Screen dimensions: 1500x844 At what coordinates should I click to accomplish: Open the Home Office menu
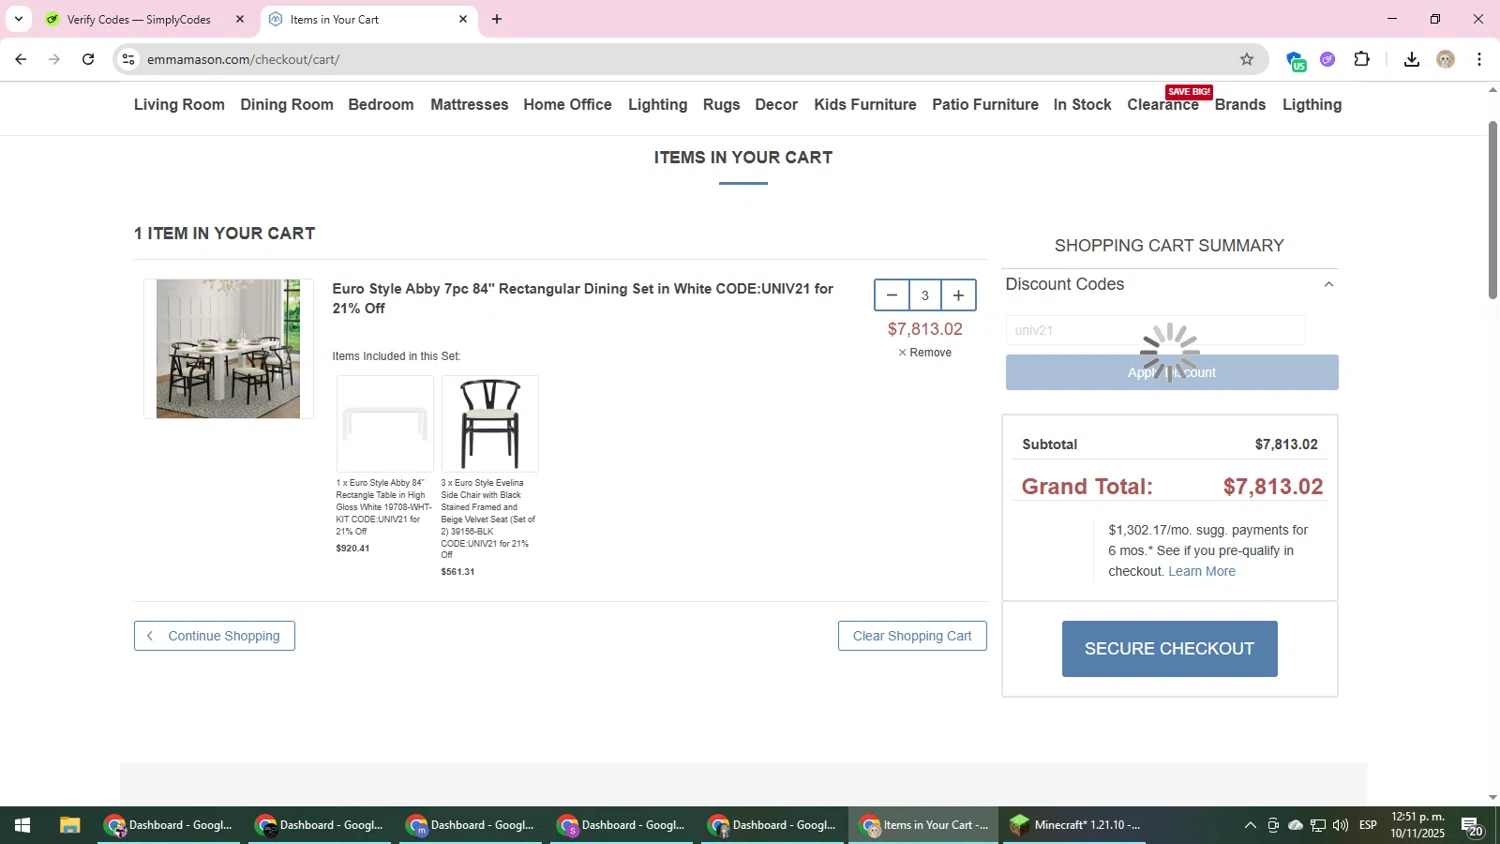tap(567, 105)
